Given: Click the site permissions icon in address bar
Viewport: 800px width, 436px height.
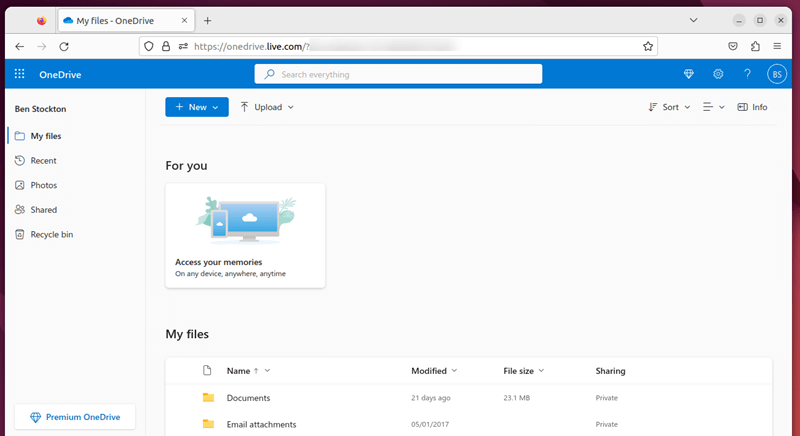Looking at the screenshot, I should click(183, 46).
